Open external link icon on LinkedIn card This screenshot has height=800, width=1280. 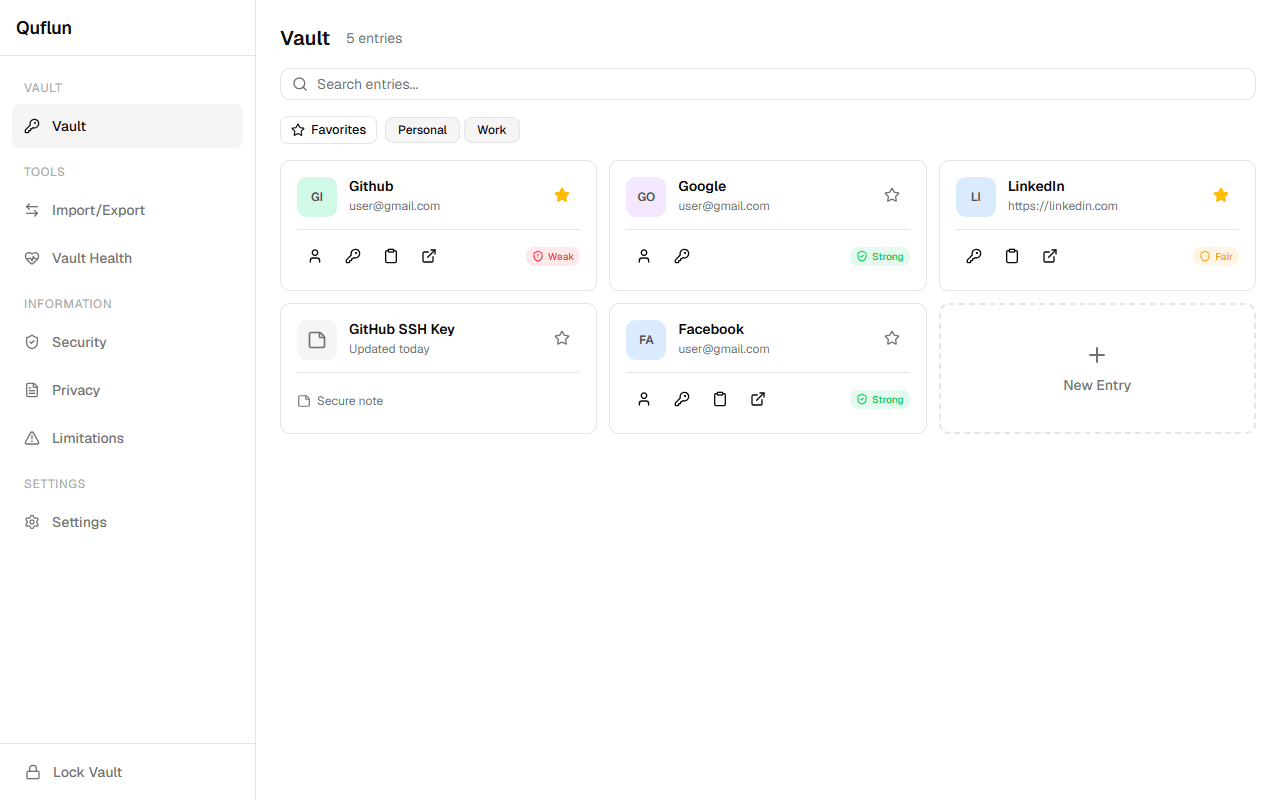1050,256
